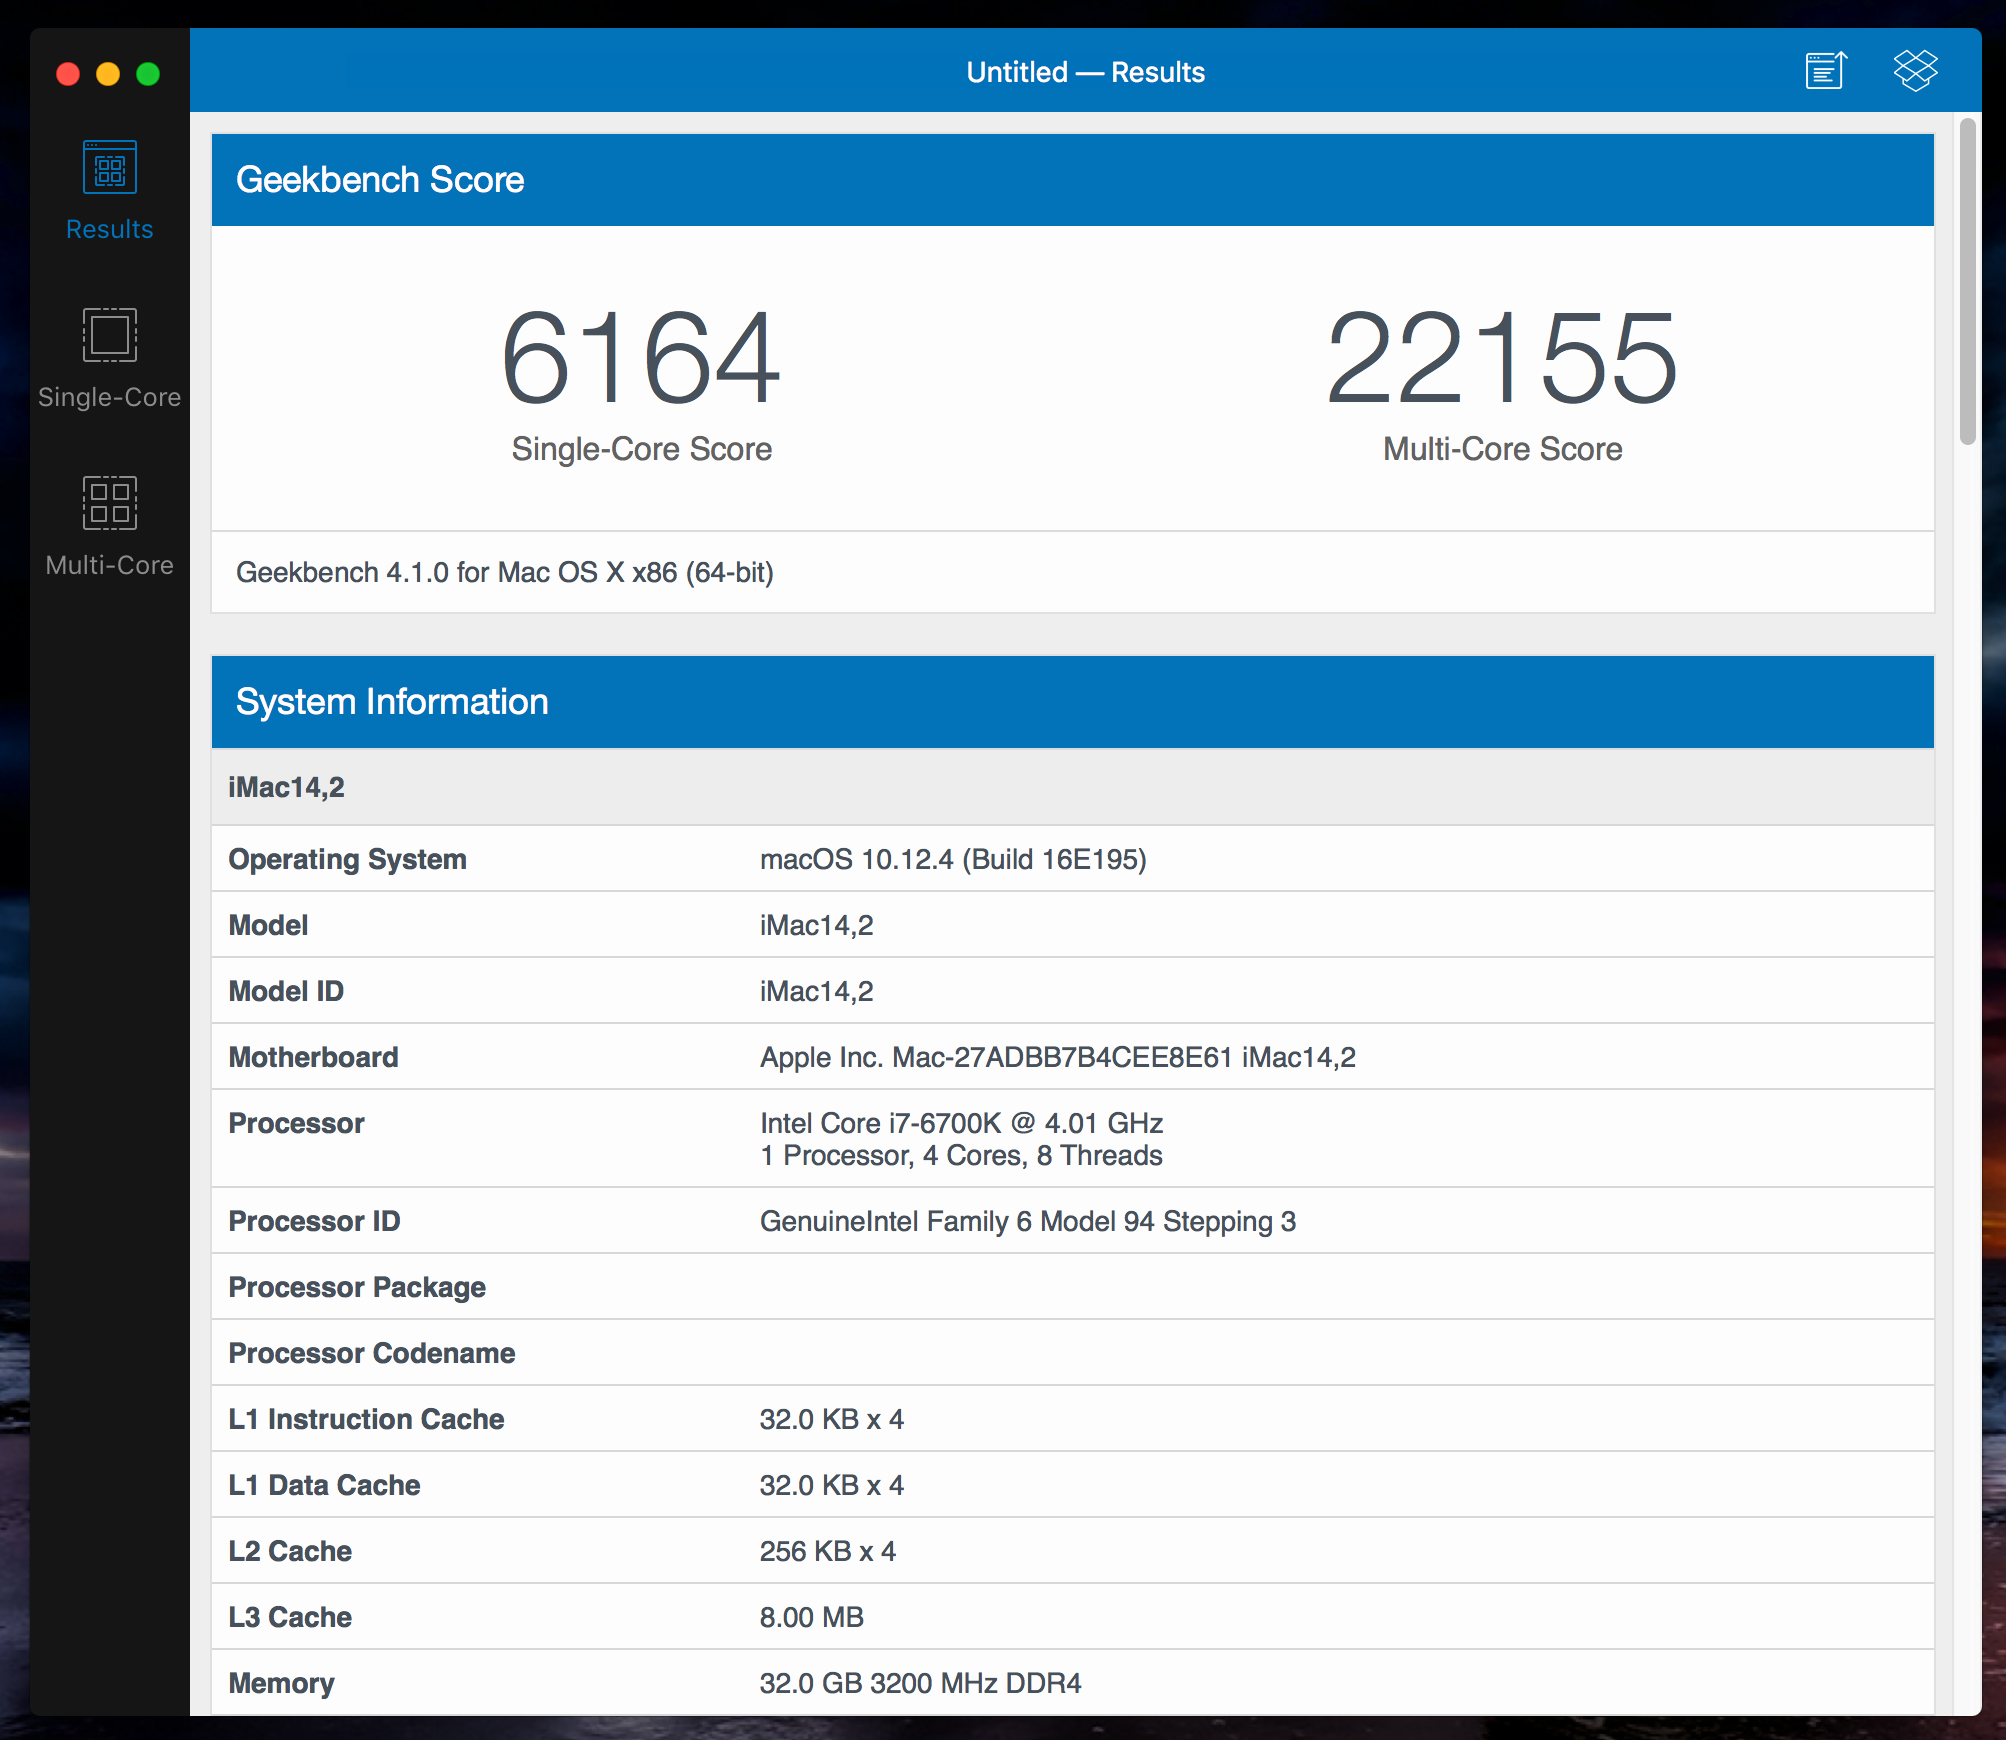Click the yellow minimize window button
Image resolution: width=2006 pixels, height=1740 pixels.
pyautogui.click(x=108, y=74)
